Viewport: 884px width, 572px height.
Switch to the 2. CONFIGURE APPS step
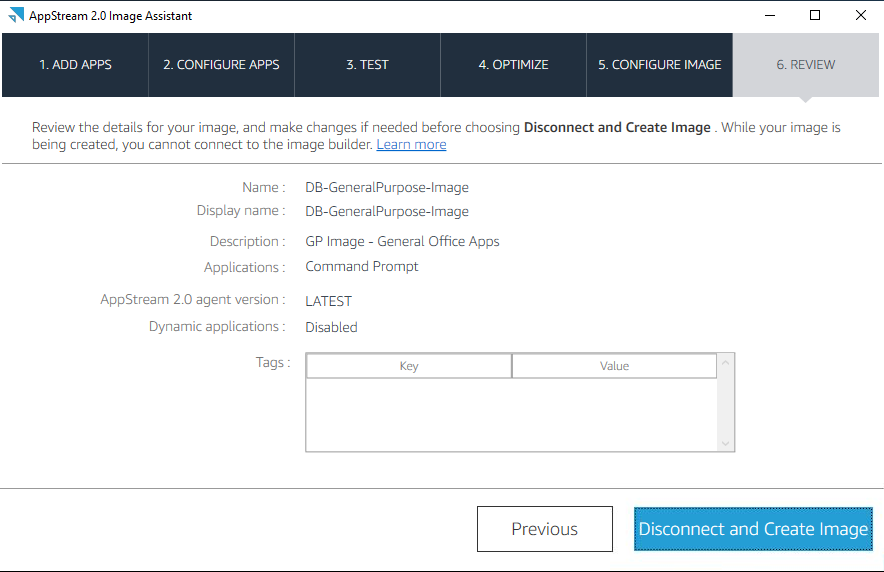point(222,65)
